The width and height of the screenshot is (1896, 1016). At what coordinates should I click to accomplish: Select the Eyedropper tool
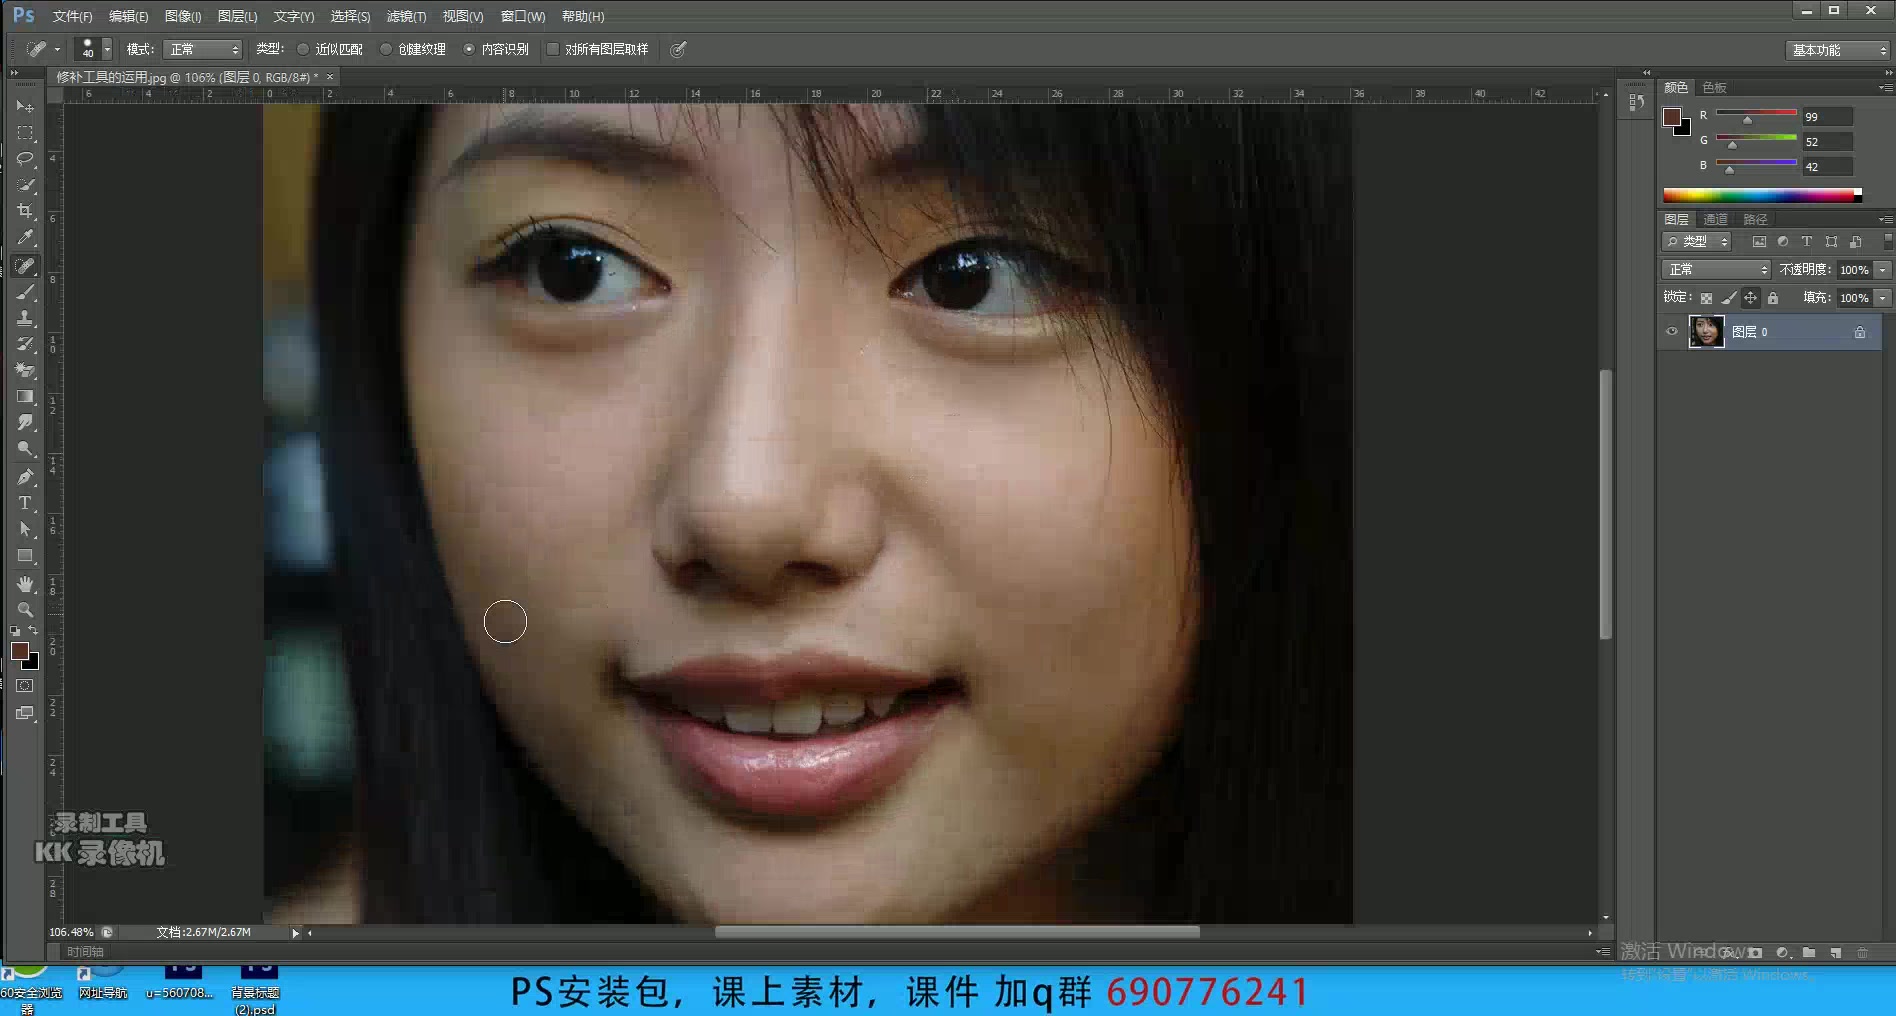coord(25,238)
